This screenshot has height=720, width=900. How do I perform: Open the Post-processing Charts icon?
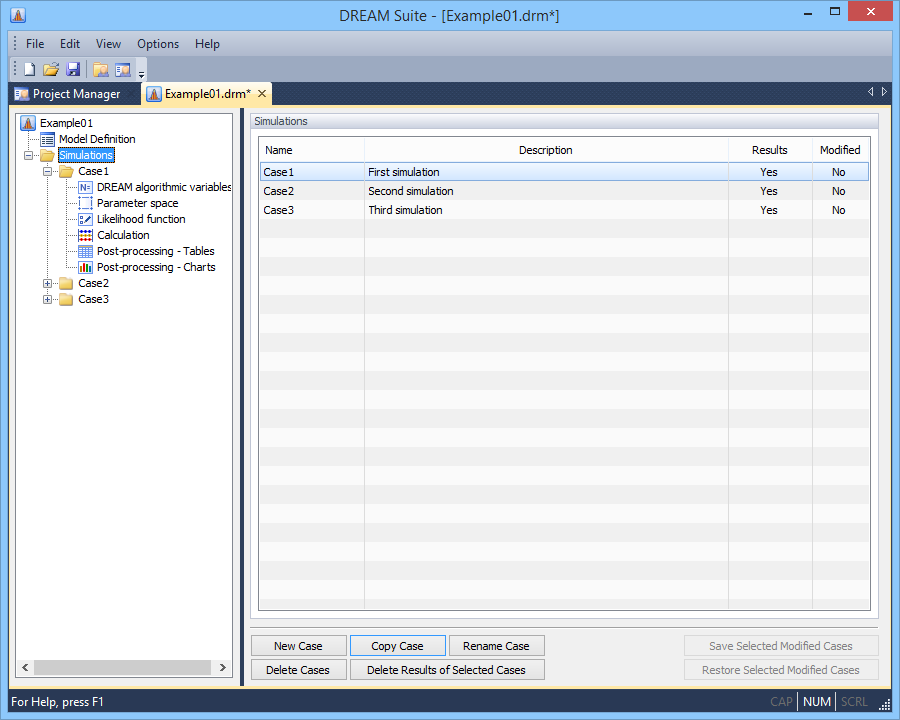point(86,268)
